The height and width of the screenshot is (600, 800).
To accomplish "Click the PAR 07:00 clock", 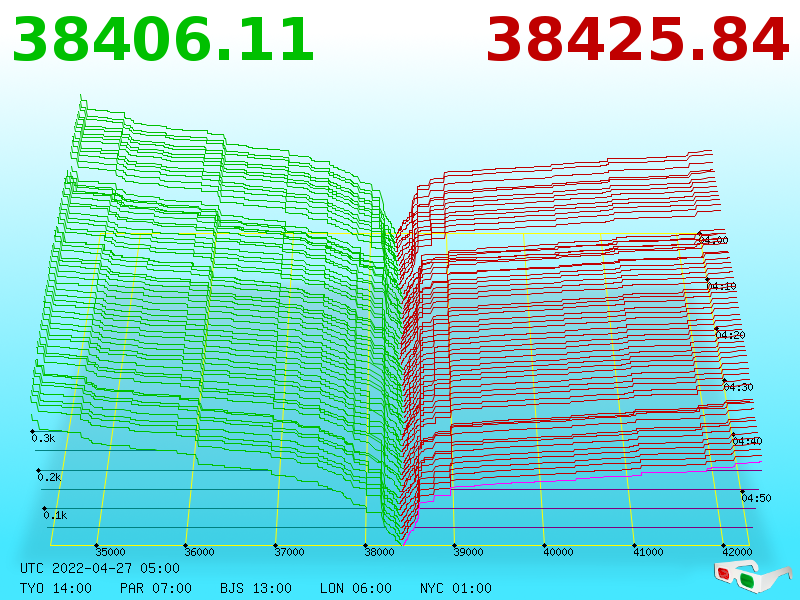I will point(156,588).
